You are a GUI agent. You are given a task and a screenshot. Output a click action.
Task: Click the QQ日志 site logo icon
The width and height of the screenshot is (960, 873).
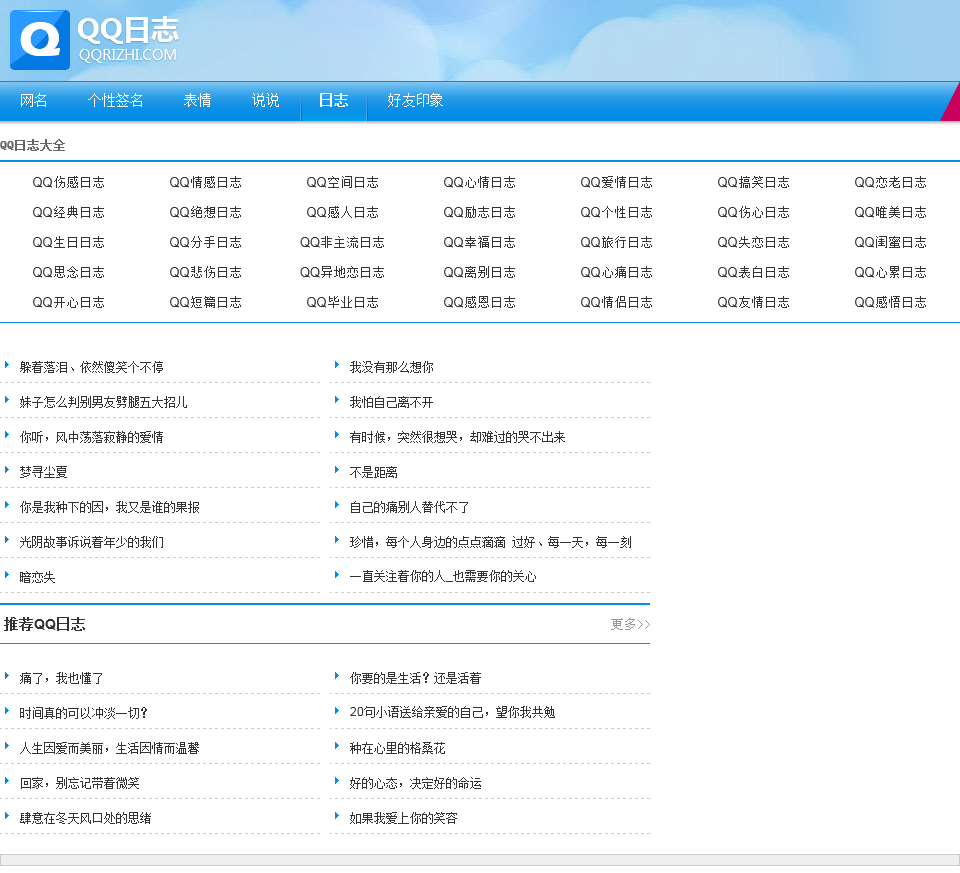[40, 40]
